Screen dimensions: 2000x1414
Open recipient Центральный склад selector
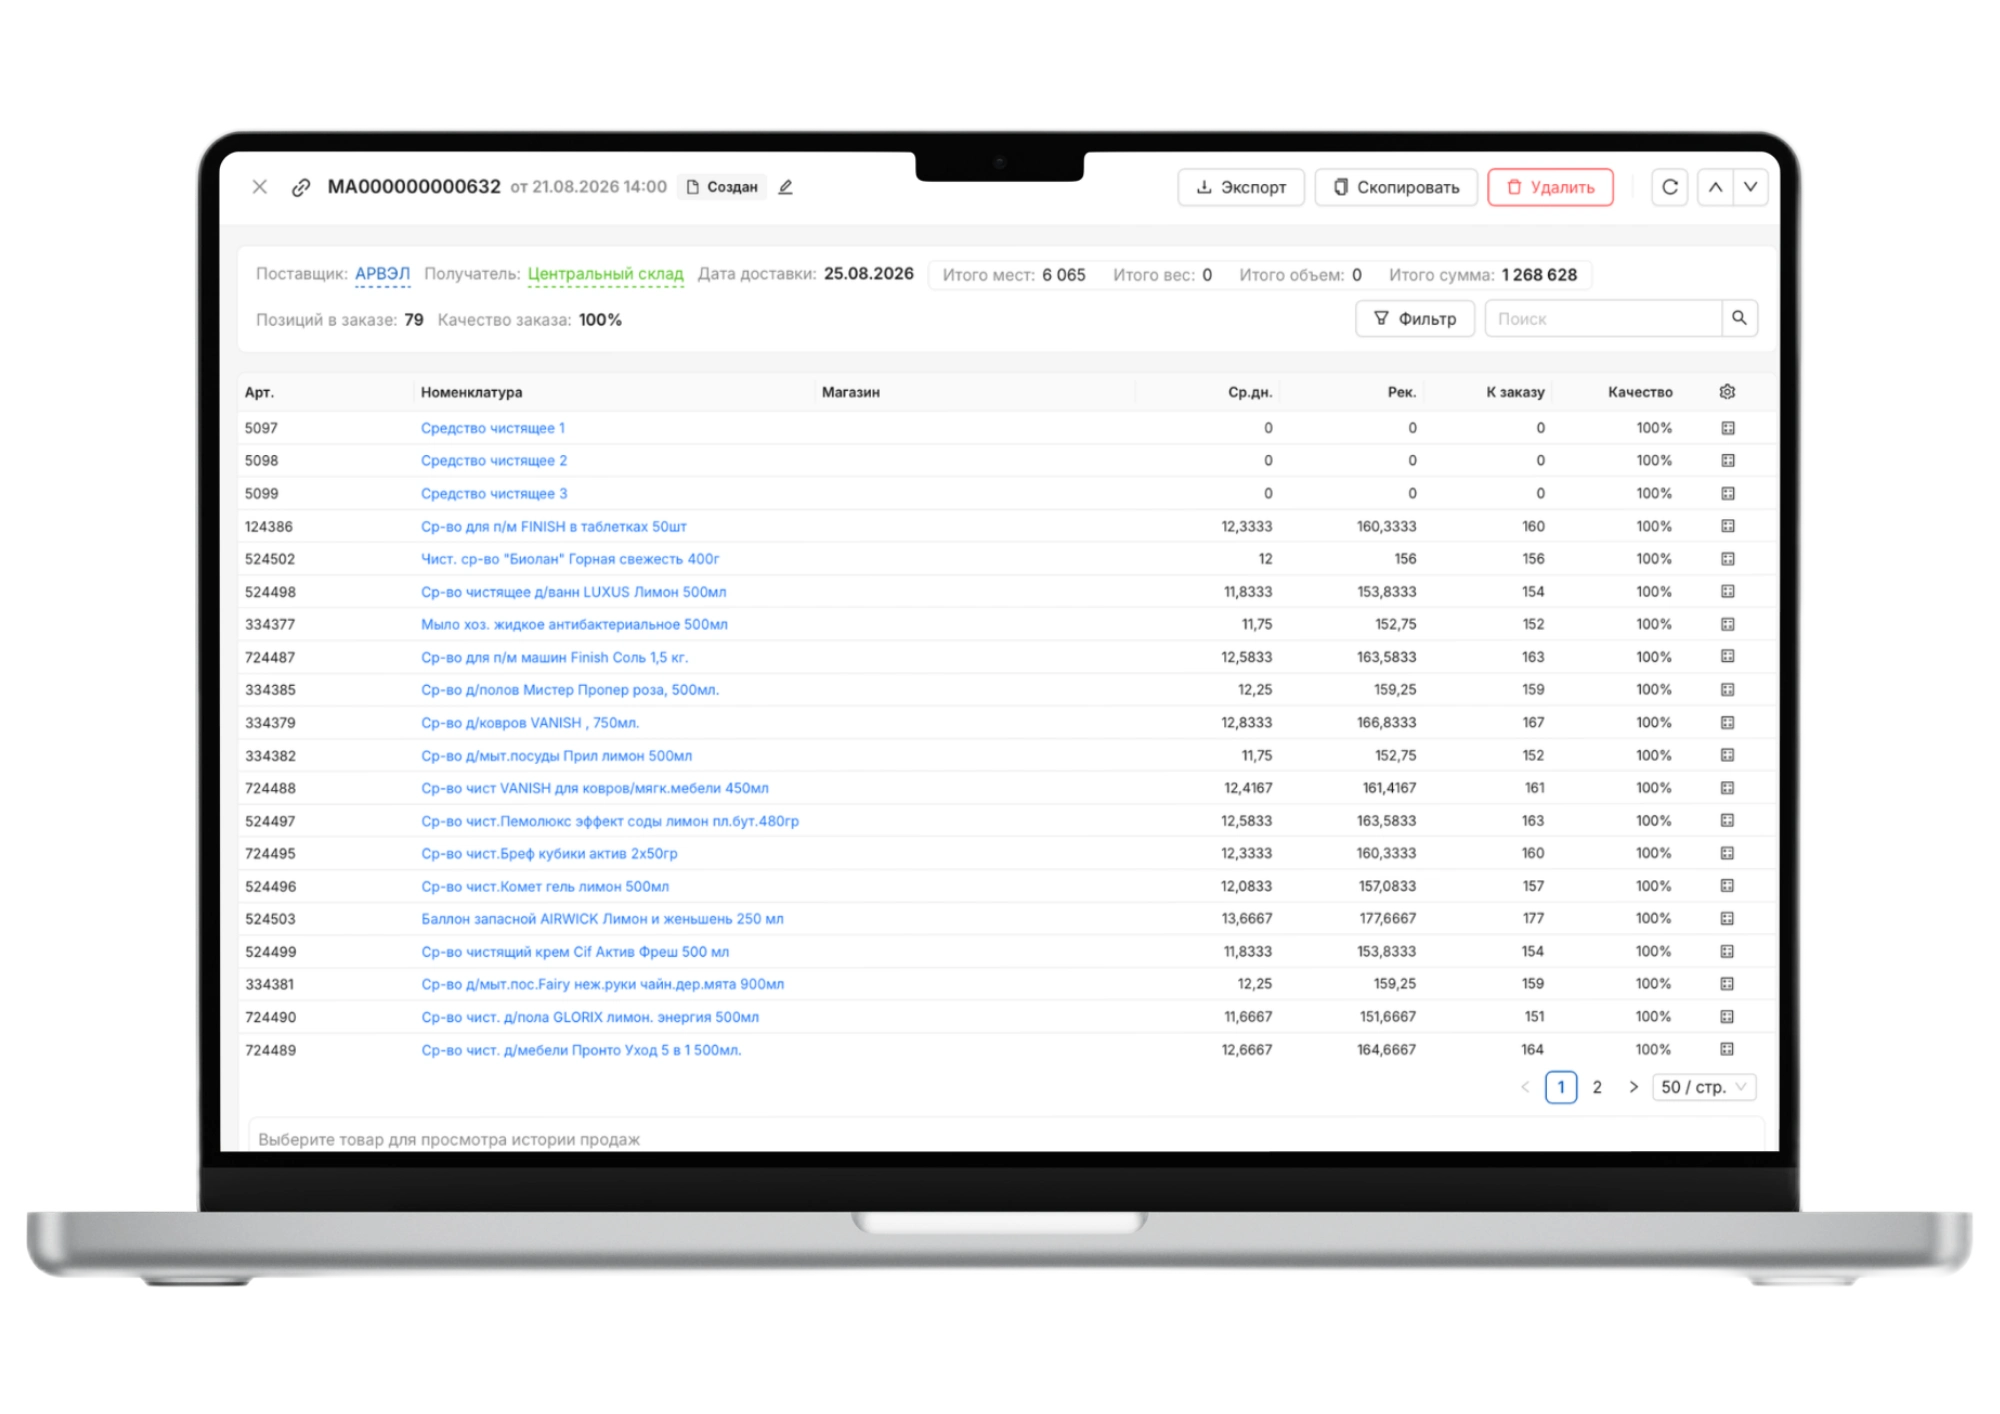tap(606, 274)
